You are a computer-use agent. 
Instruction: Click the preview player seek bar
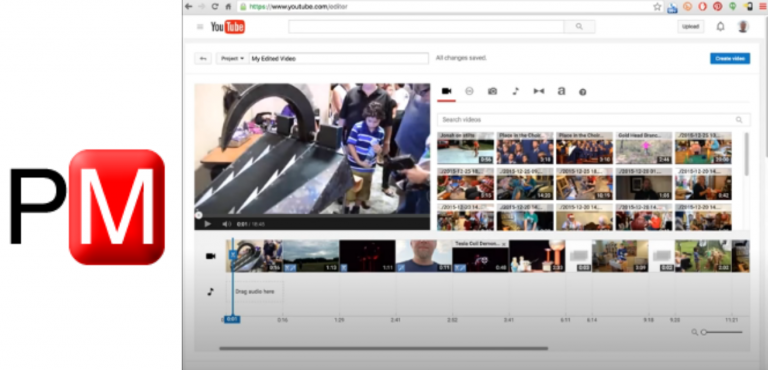312,215
